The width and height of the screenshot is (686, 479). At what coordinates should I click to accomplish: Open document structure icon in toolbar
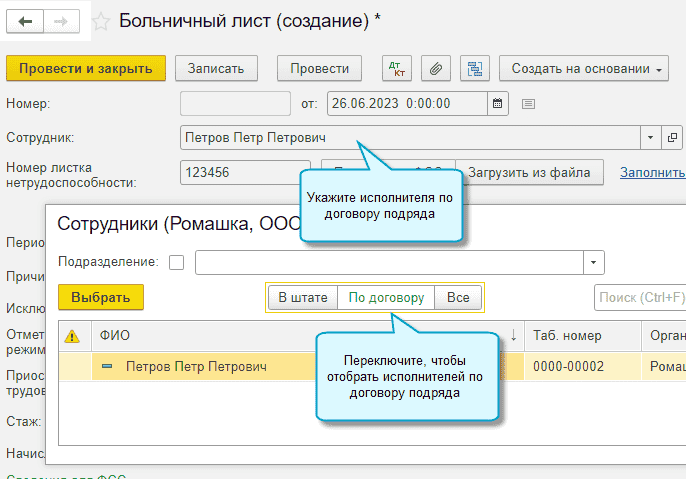coord(475,68)
